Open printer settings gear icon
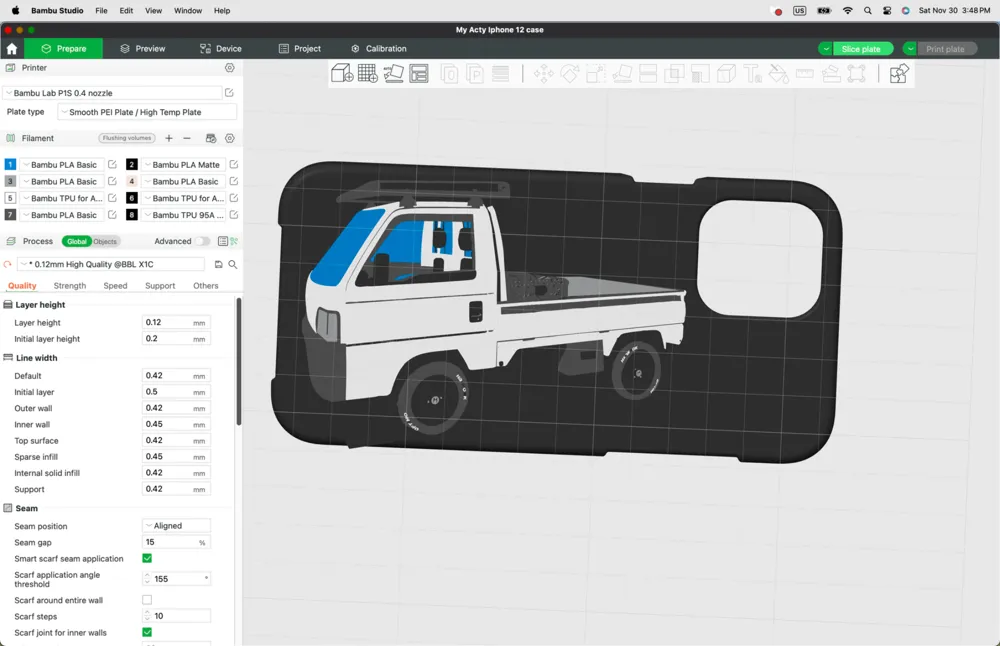Image resolution: width=1000 pixels, height=646 pixels. (230, 68)
